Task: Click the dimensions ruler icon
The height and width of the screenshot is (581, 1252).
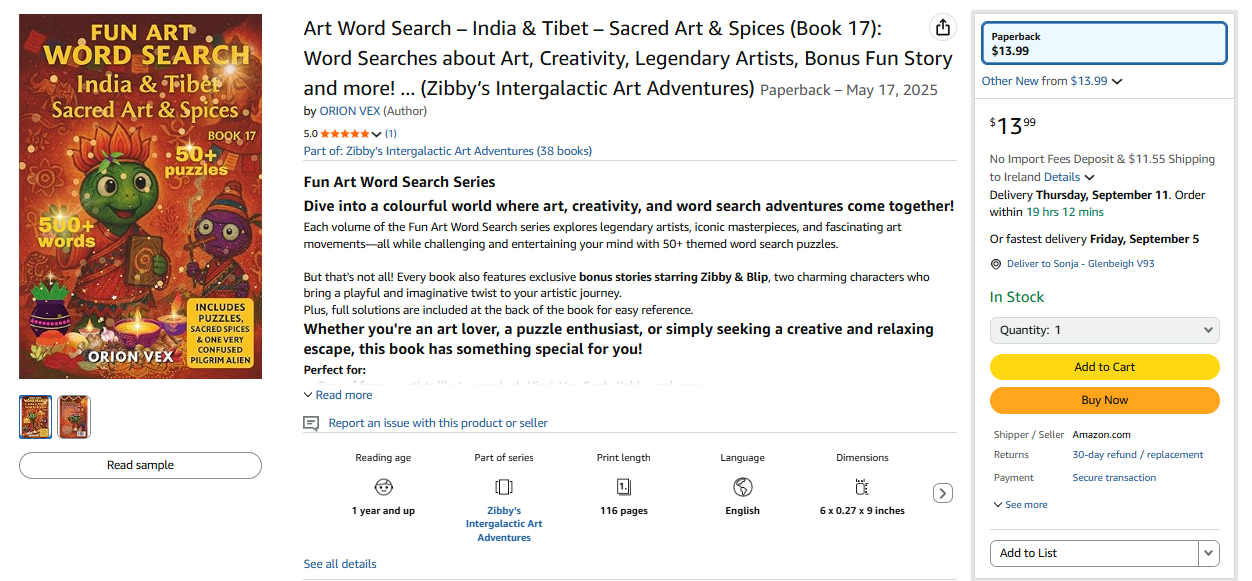Action: tap(862, 487)
